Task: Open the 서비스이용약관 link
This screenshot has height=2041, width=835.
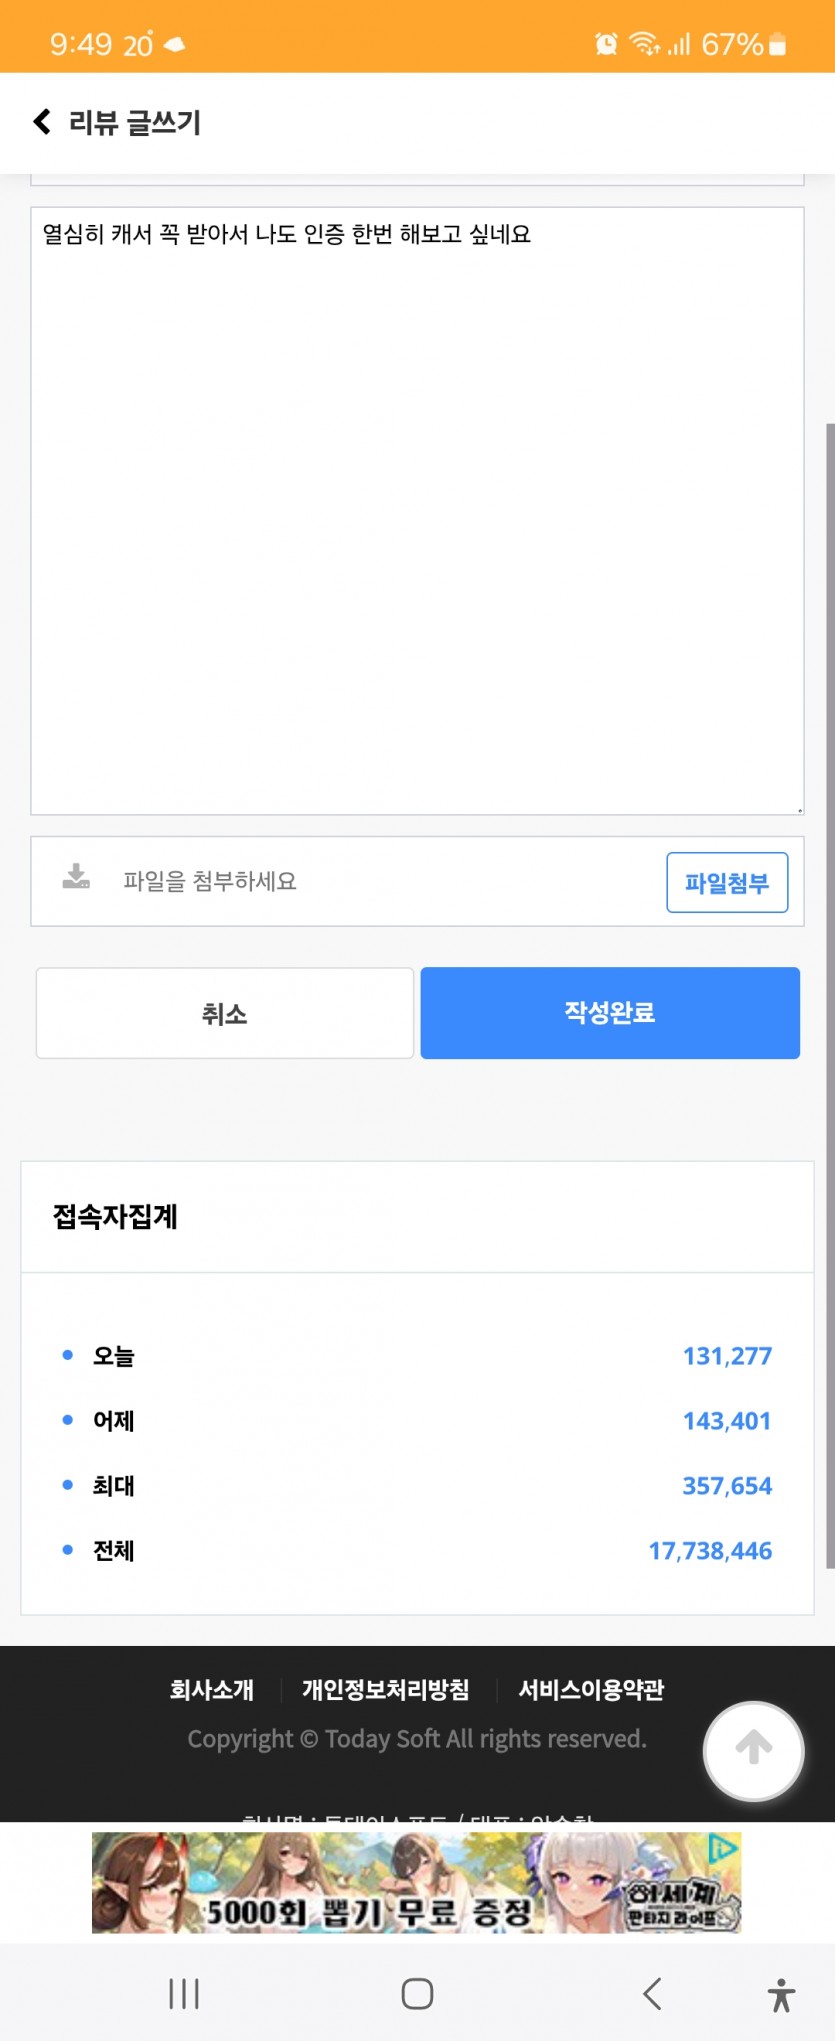Action: (591, 1690)
